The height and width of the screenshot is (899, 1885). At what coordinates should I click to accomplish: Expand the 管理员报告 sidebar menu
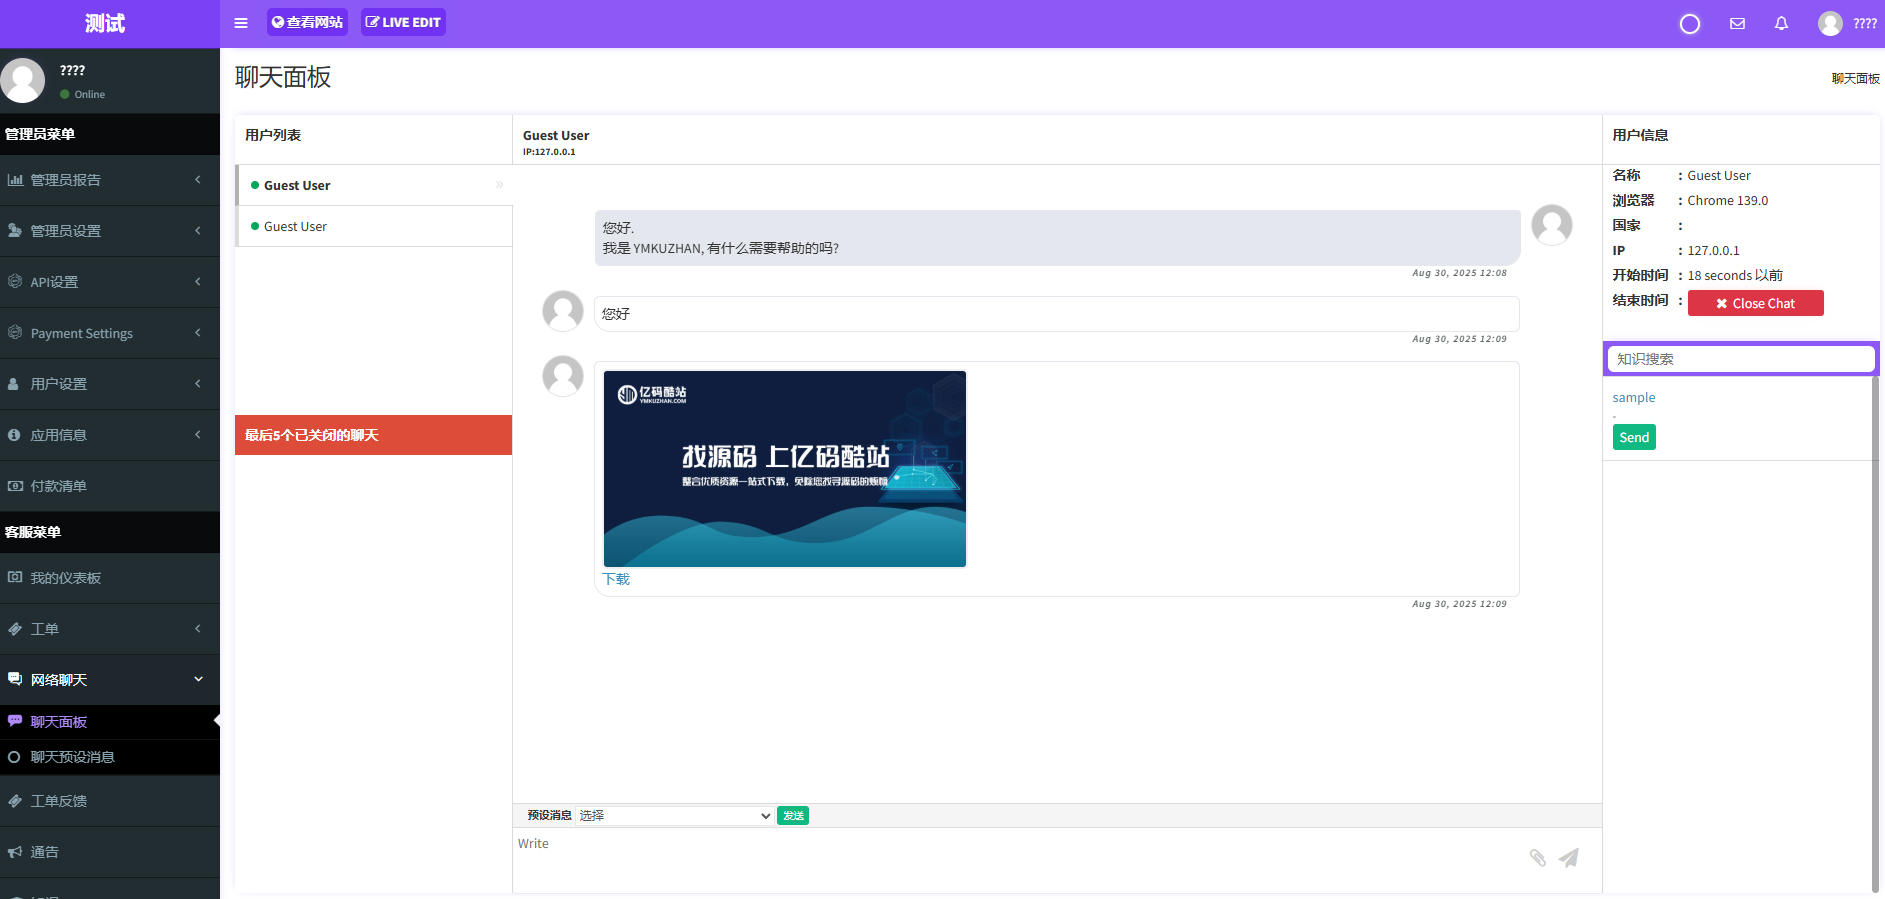pos(66,180)
